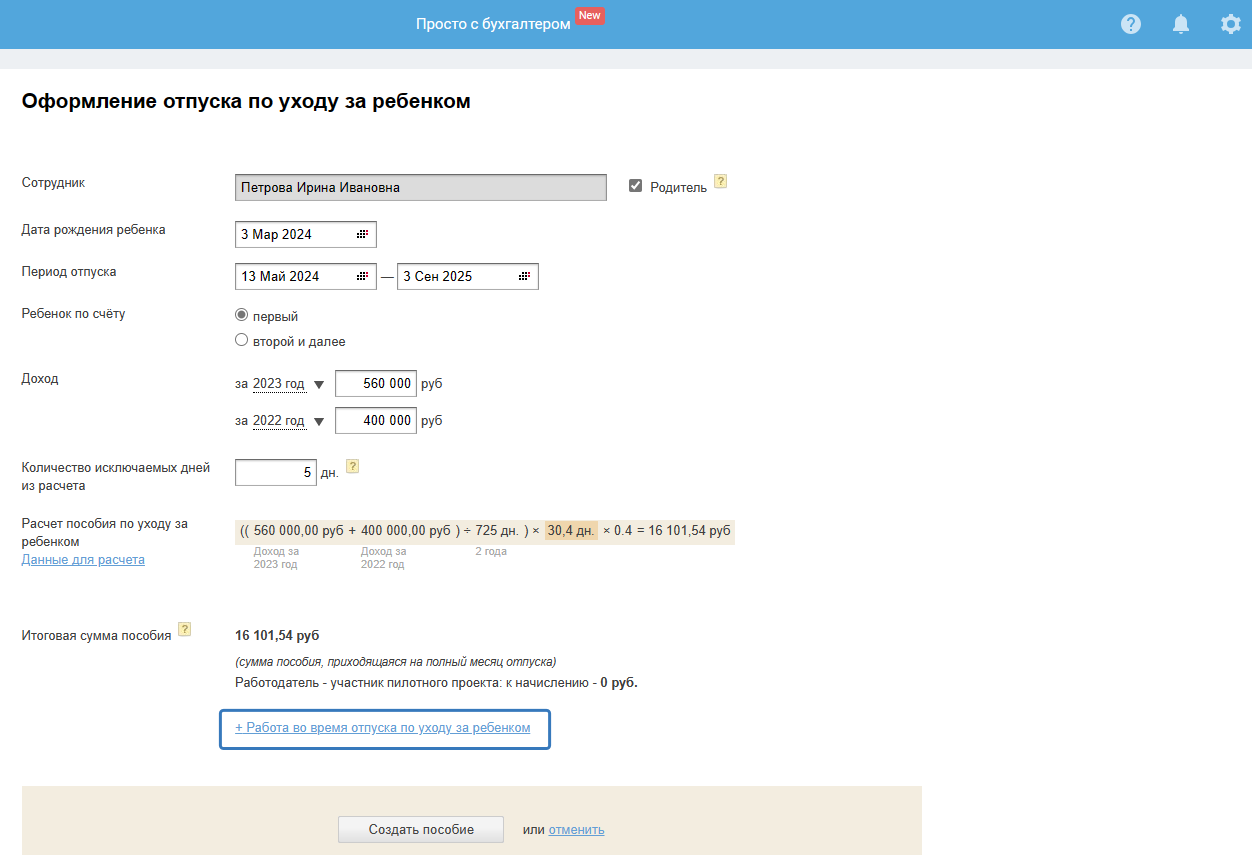The width and height of the screenshot is (1252, 855).
Task: Open 'Просто с бухгалтером' header item
Action: [493, 24]
